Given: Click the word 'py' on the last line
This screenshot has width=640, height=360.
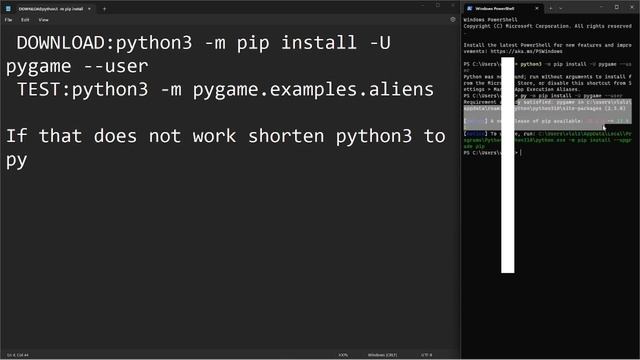Looking at the screenshot, I should (16, 160).
